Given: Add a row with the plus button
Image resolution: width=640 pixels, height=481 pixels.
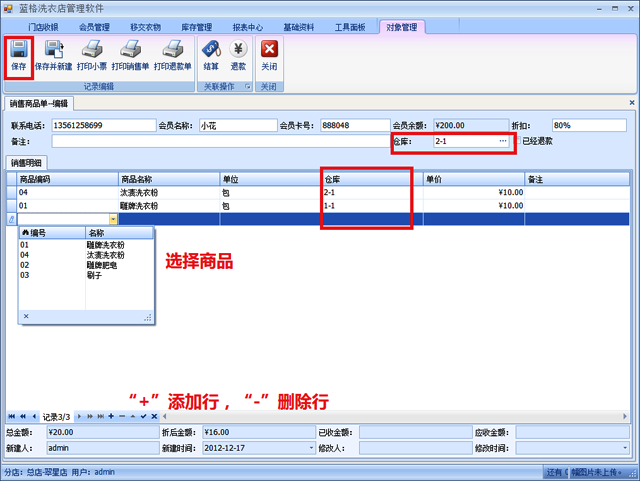Looking at the screenshot, I should pos(111,416).
